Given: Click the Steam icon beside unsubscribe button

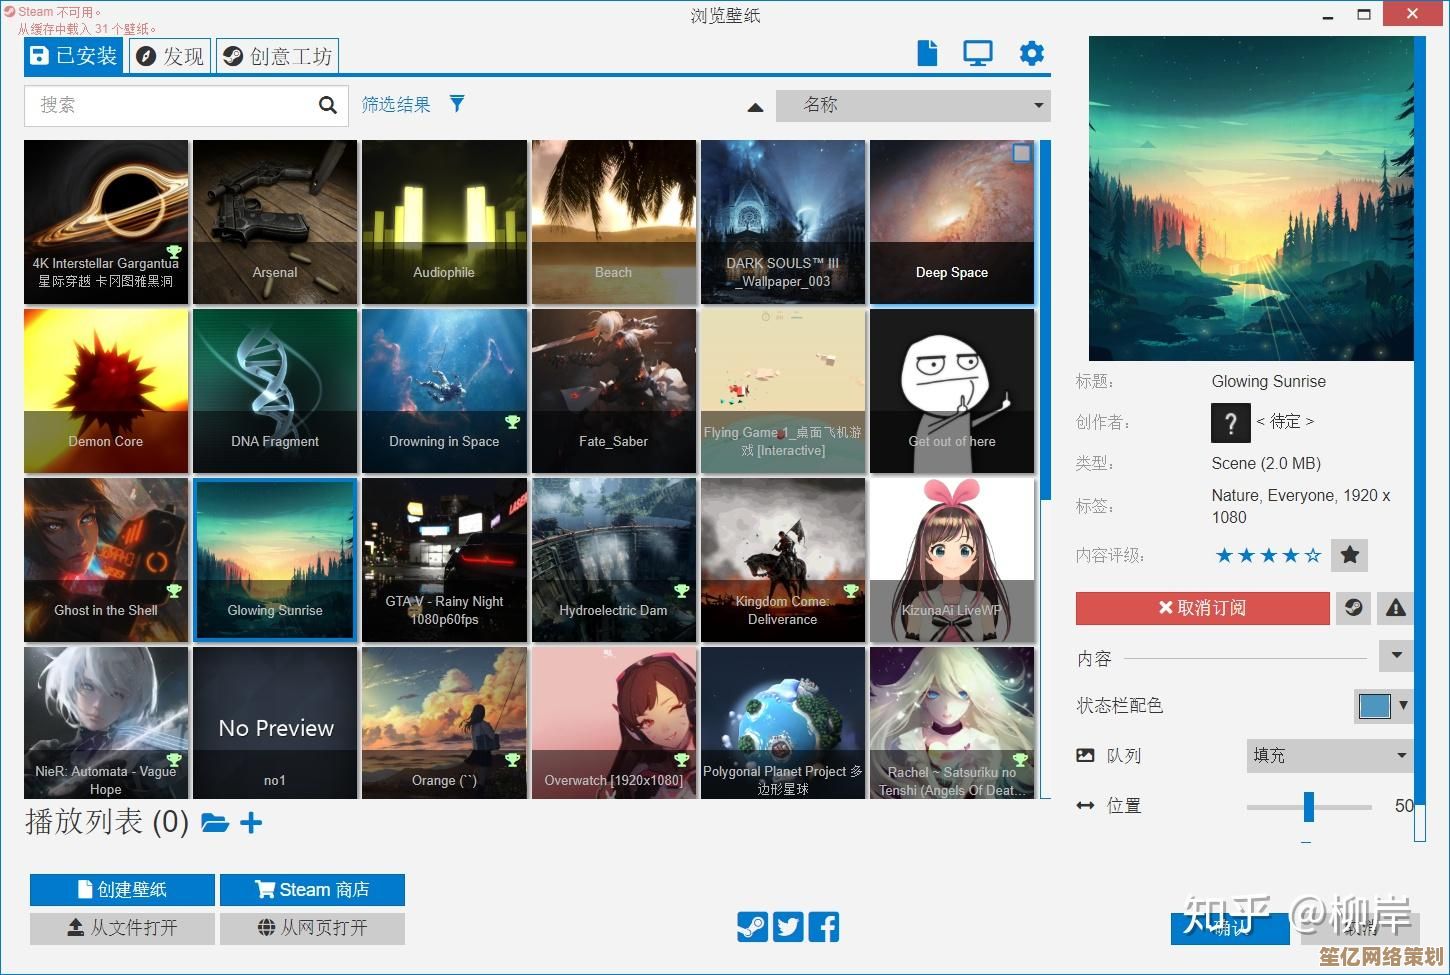Looking at the screenshot, I should point(1353,608).
